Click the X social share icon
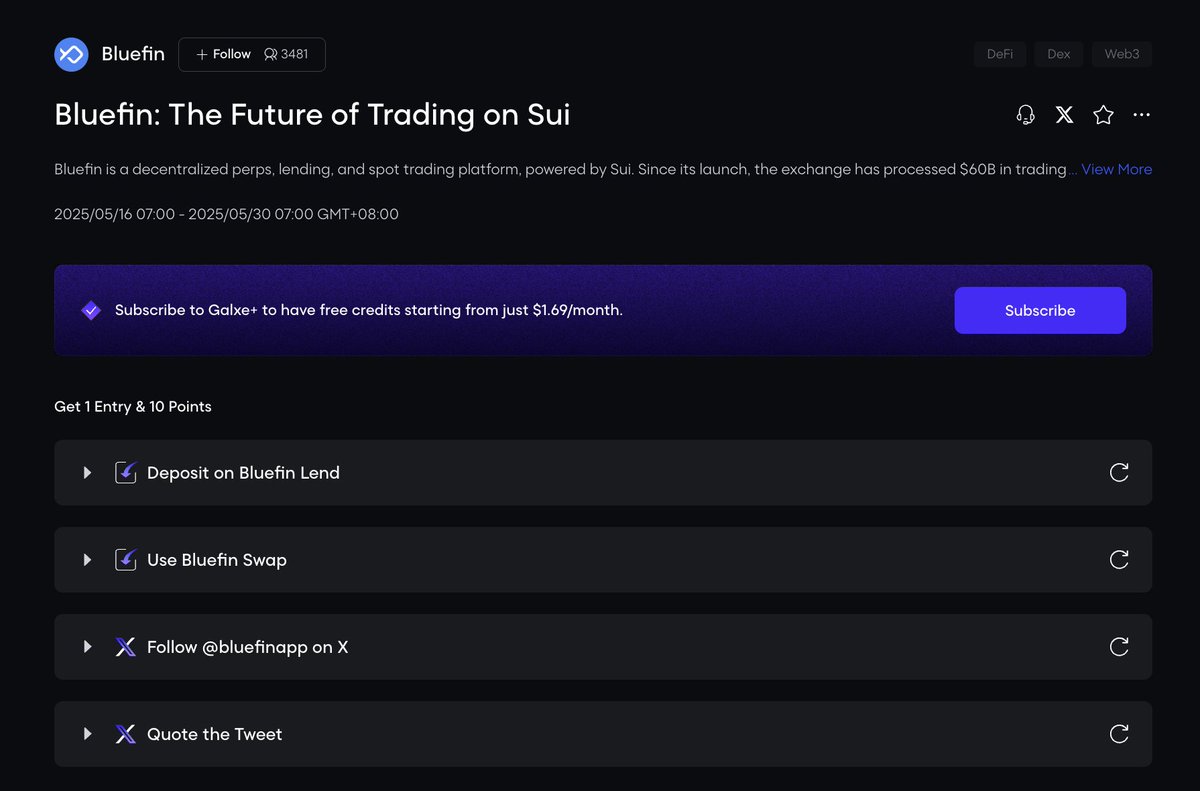The height and width of the screenshot is (791, 1200). pos(1064,115)
